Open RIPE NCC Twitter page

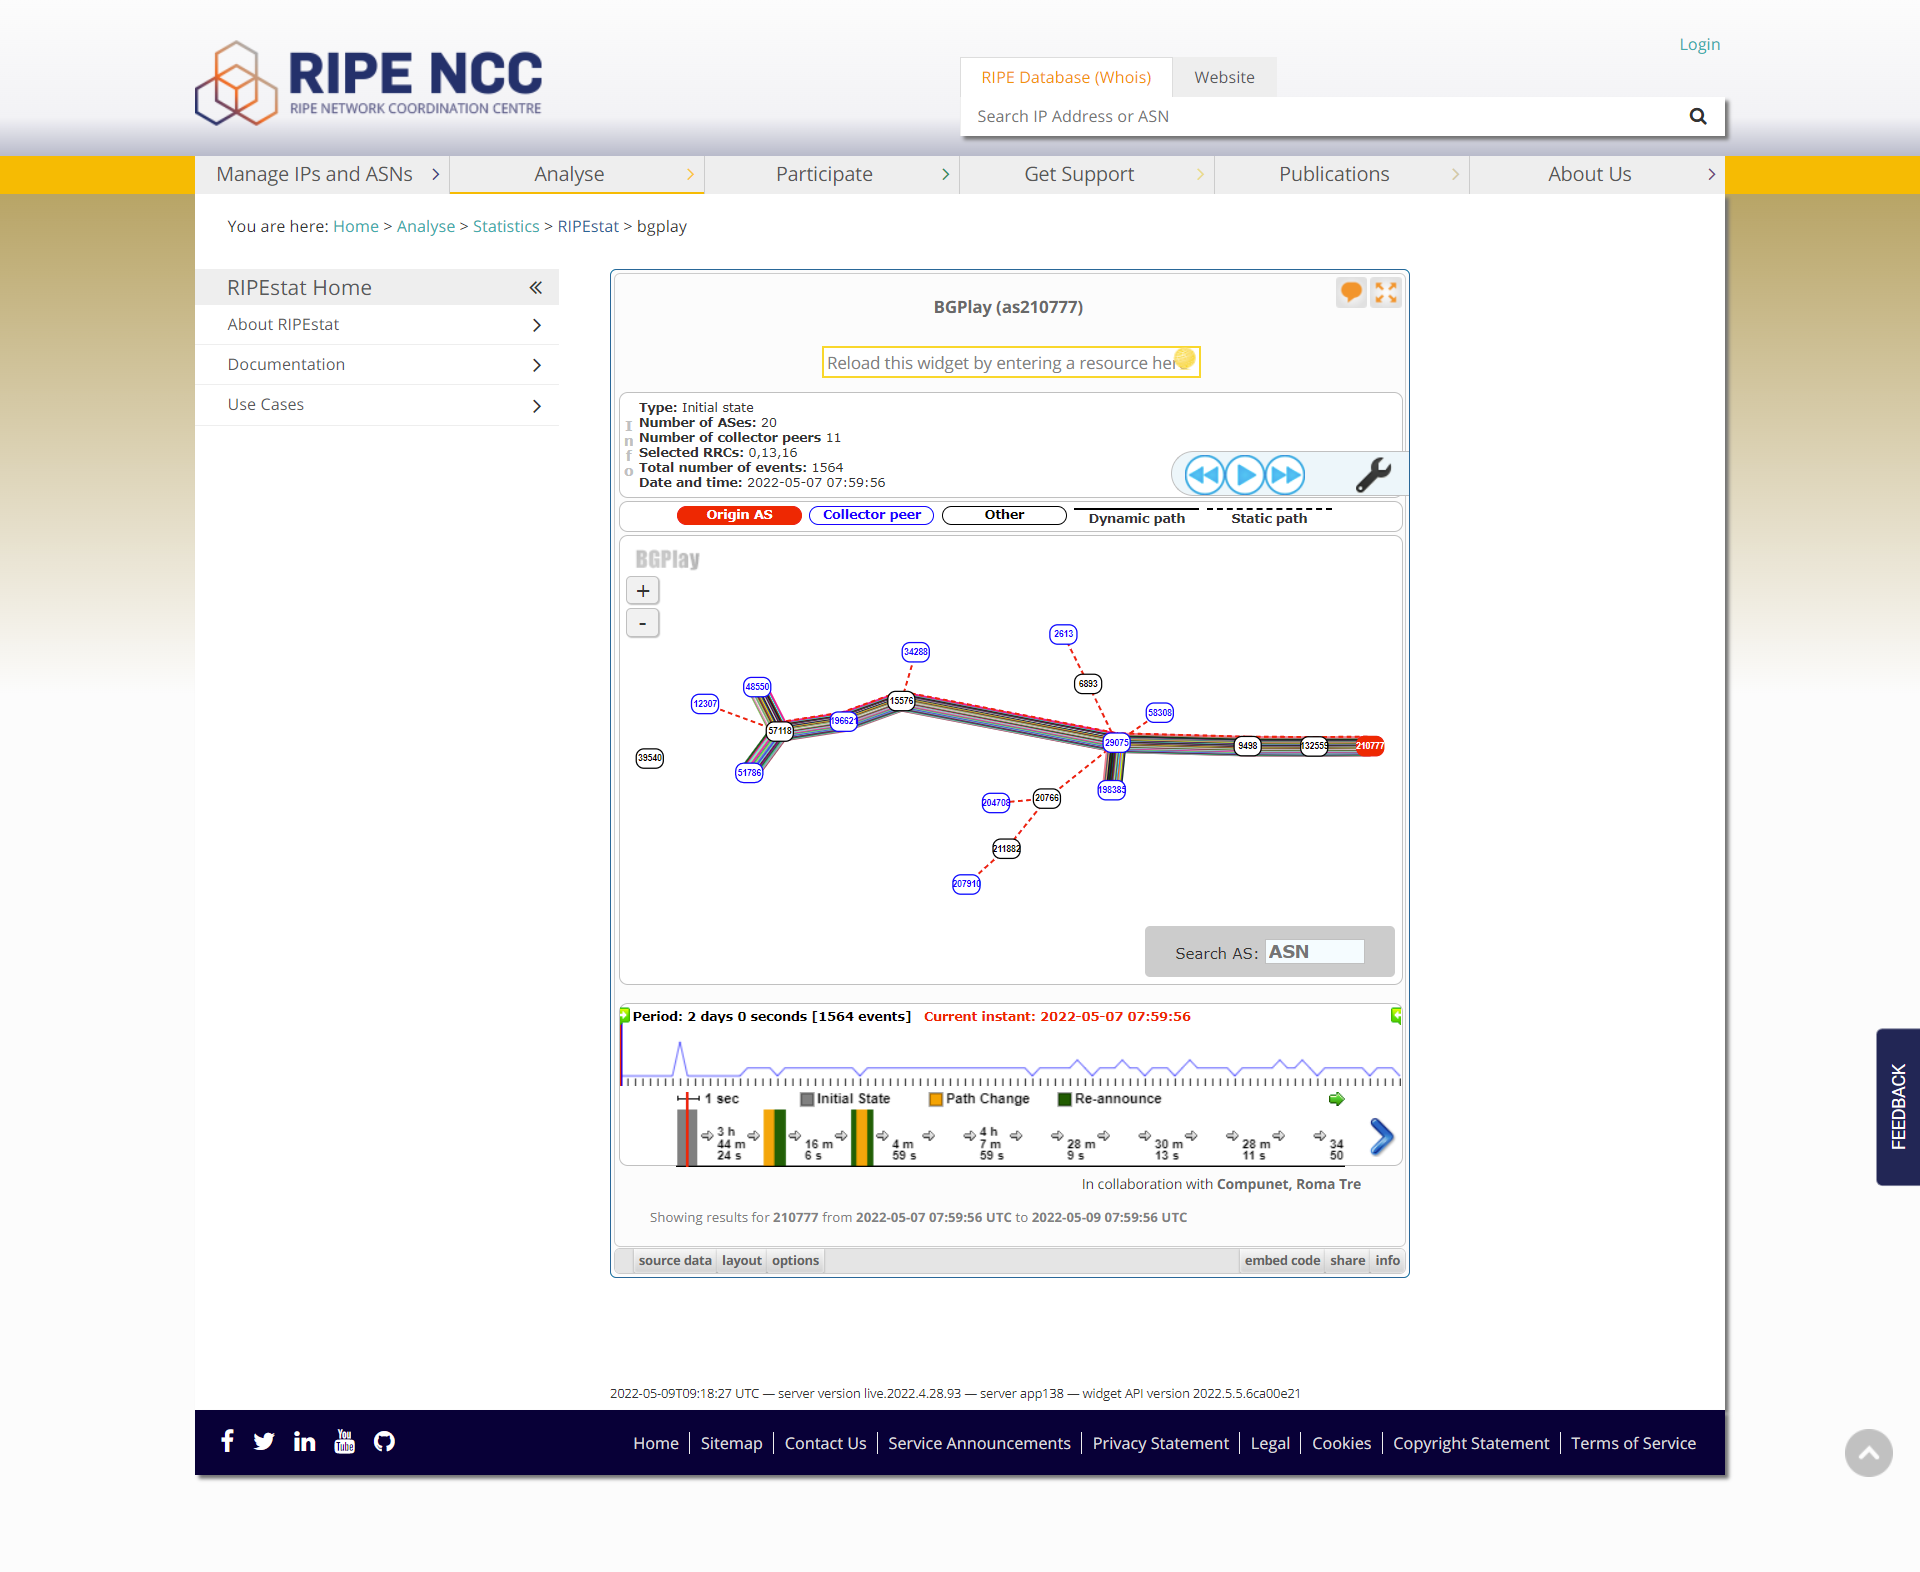pyautogui.click(x=264, y=1441)
